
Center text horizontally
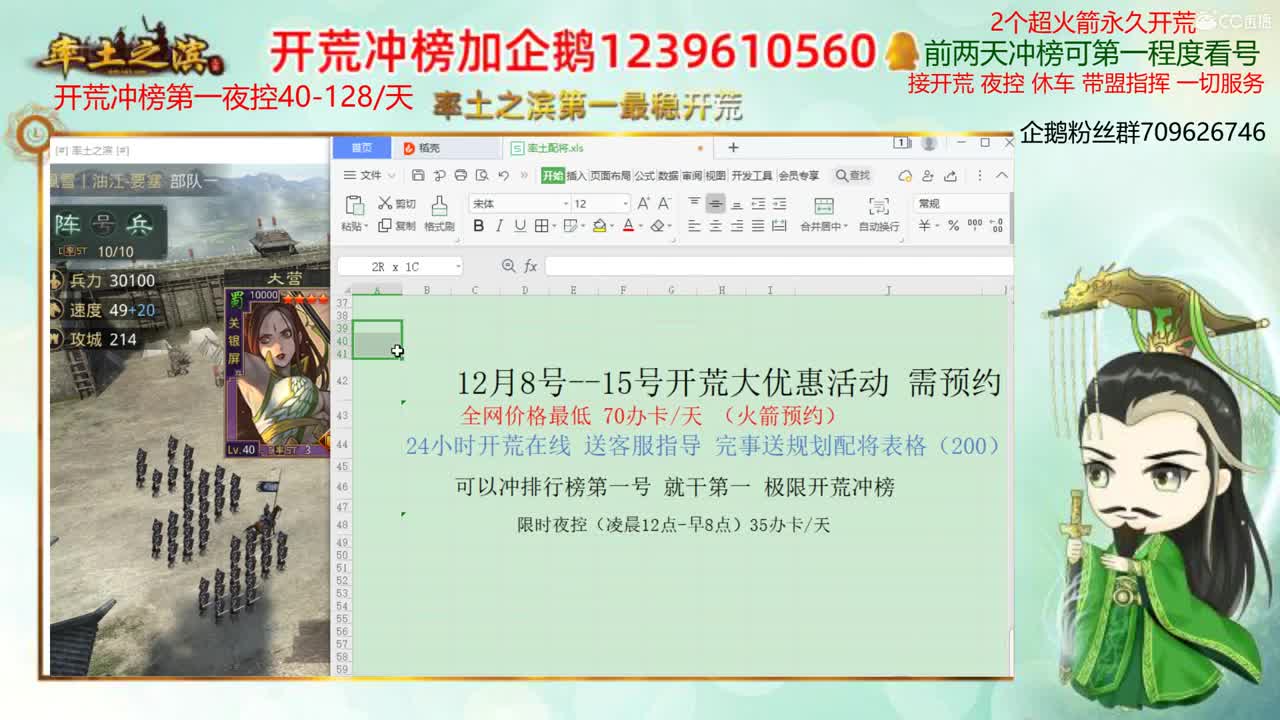click(715, 226)
